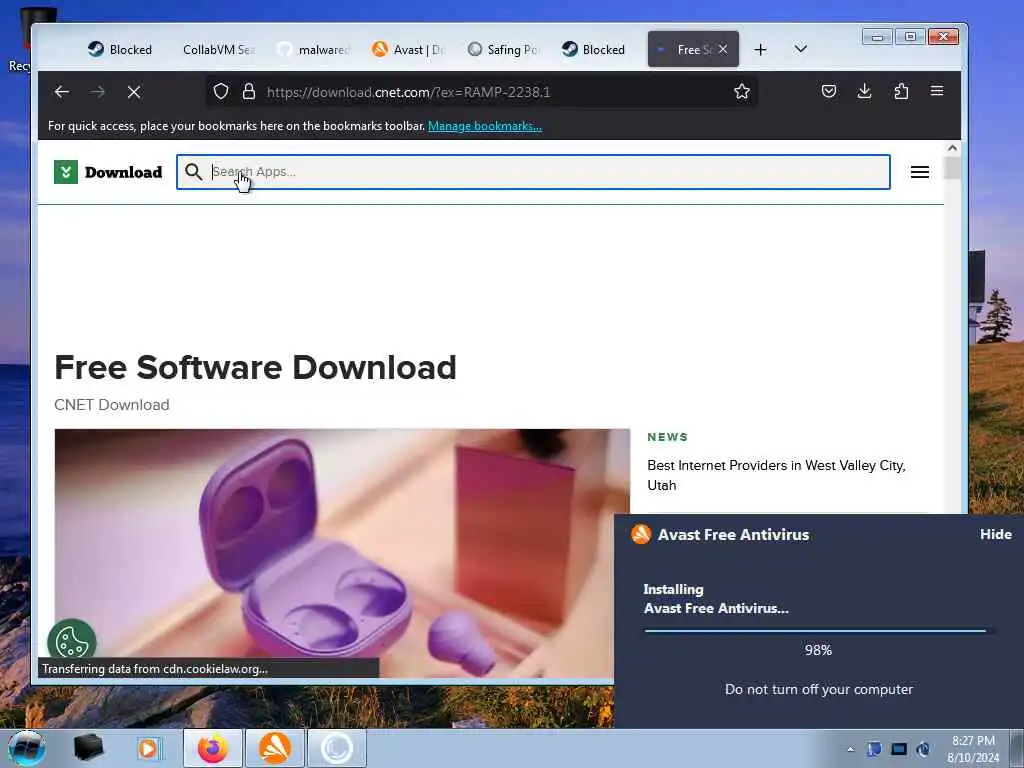This screenshot has width=1024, height=768.
Task: Open the Windows Start button
Action: coord(27,748)
